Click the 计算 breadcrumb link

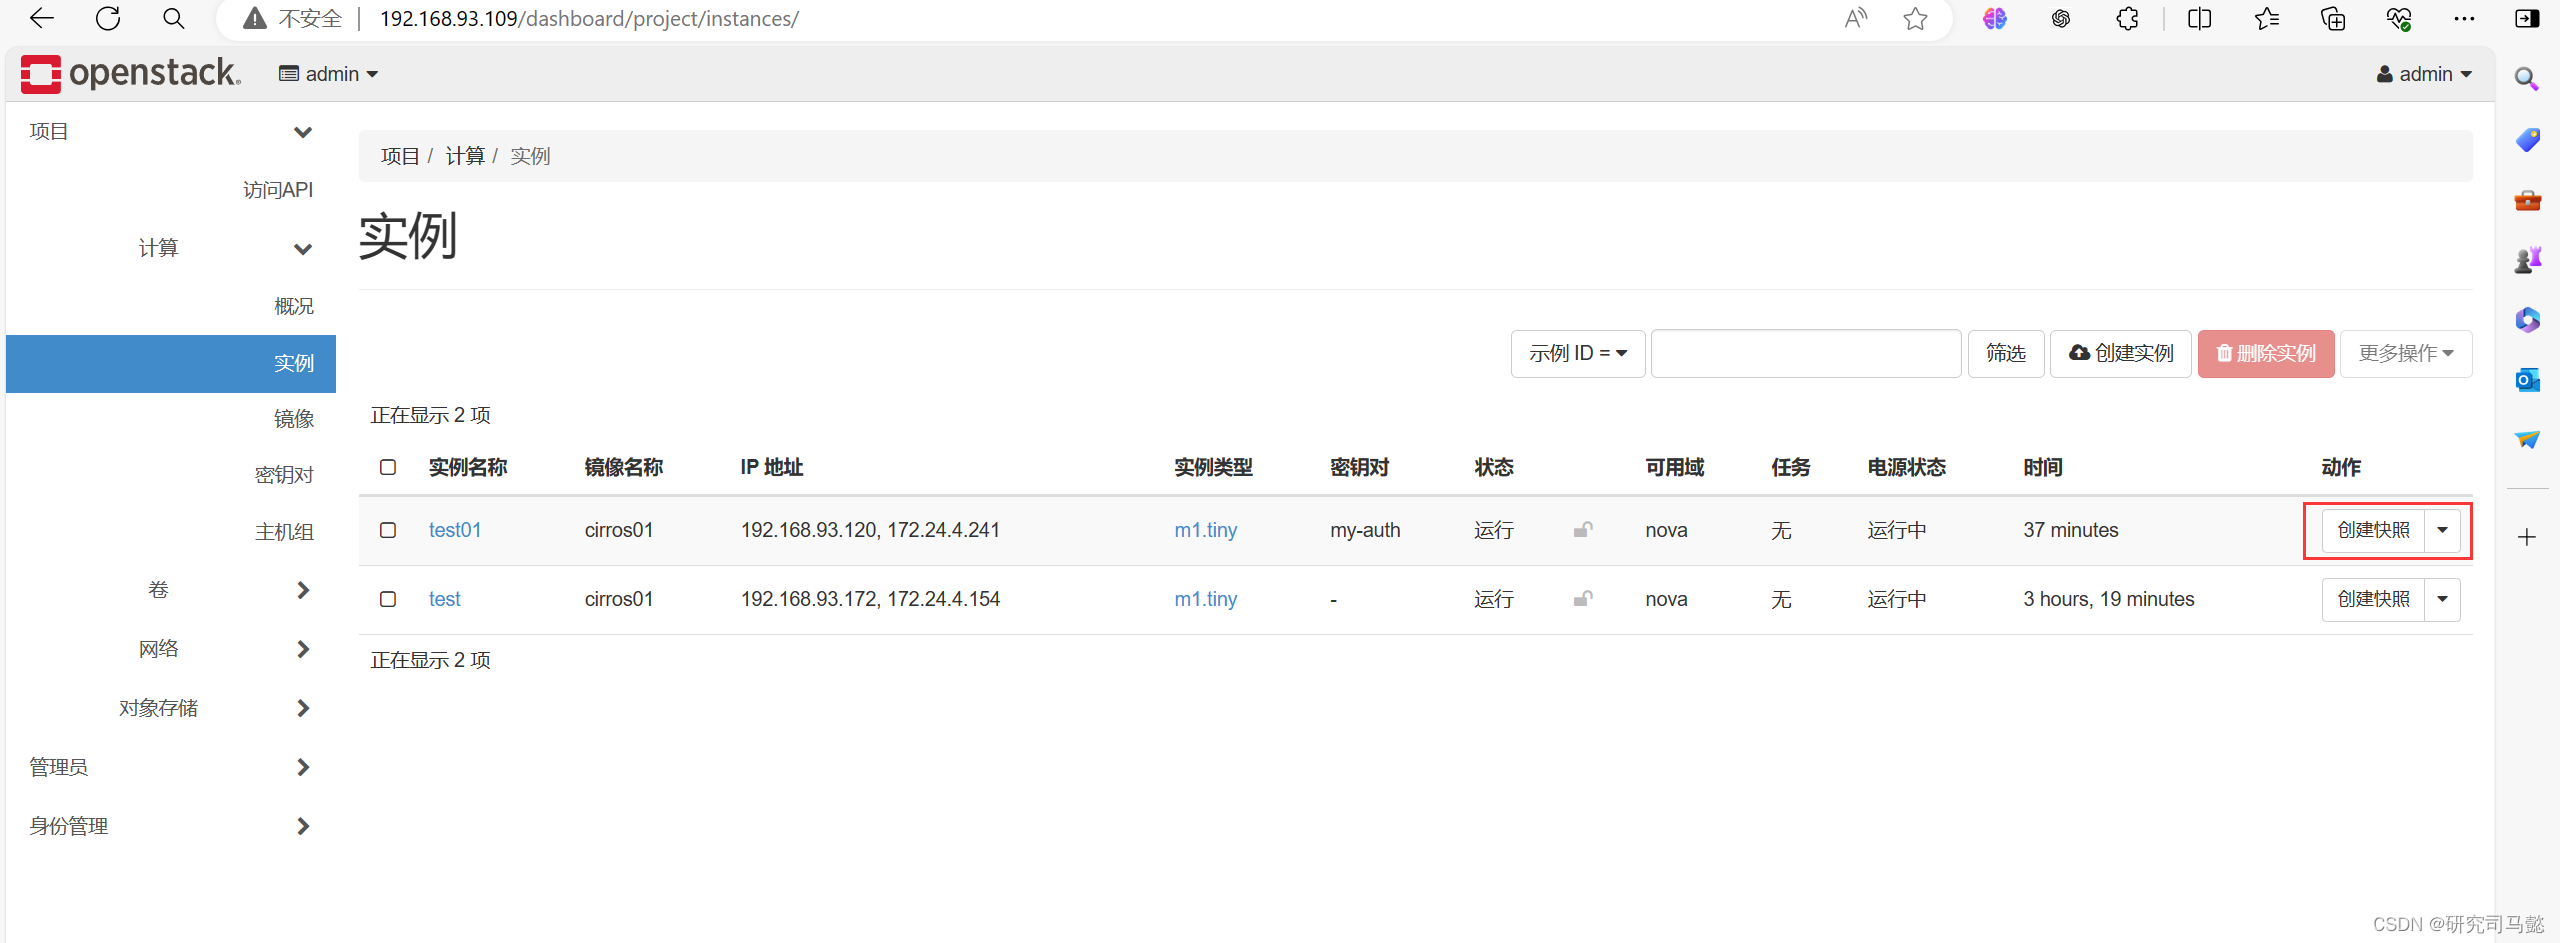465,156
